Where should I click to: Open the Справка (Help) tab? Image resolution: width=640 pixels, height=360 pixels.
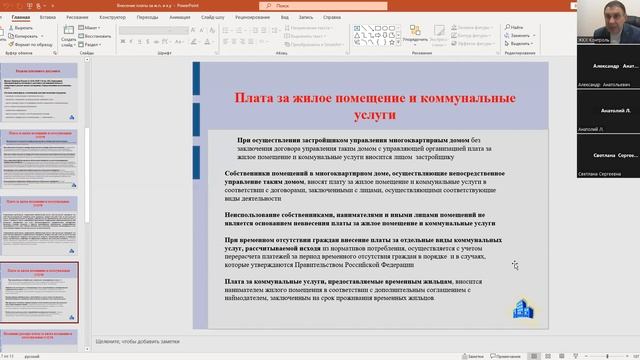pos(332,17)
